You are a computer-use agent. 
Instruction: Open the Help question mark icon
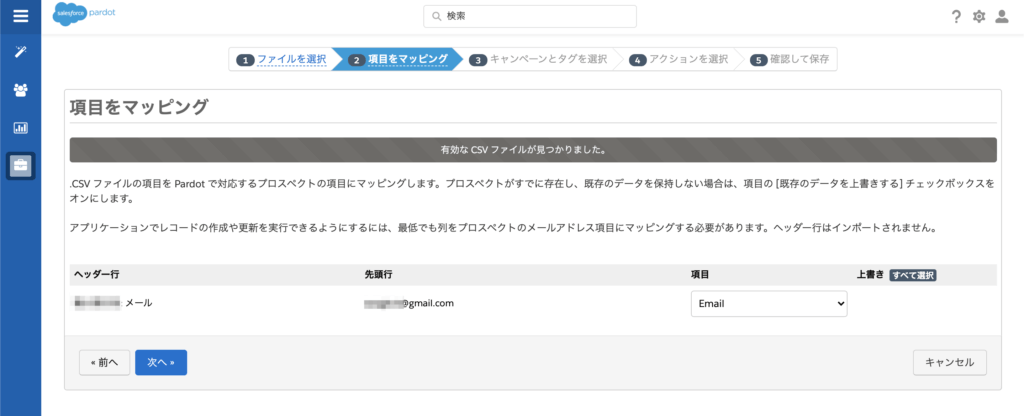tap(956, 17)
